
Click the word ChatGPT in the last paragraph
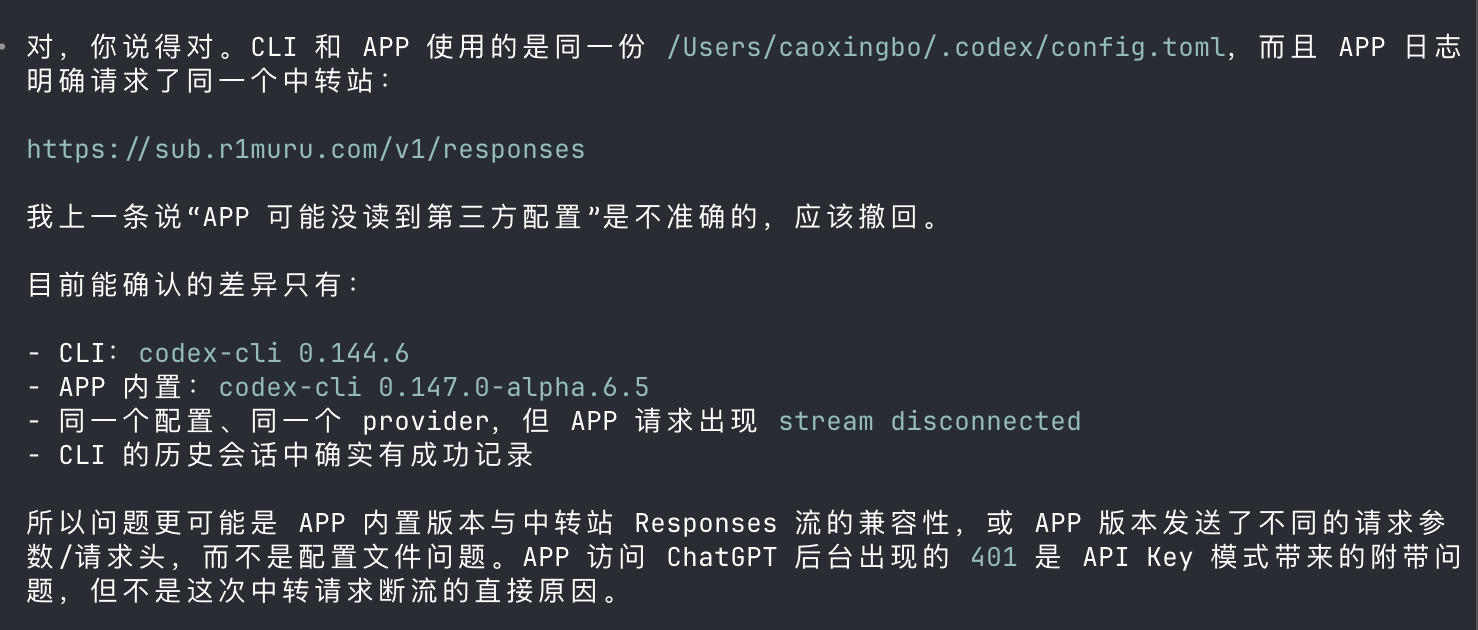(x=722, y=557)
